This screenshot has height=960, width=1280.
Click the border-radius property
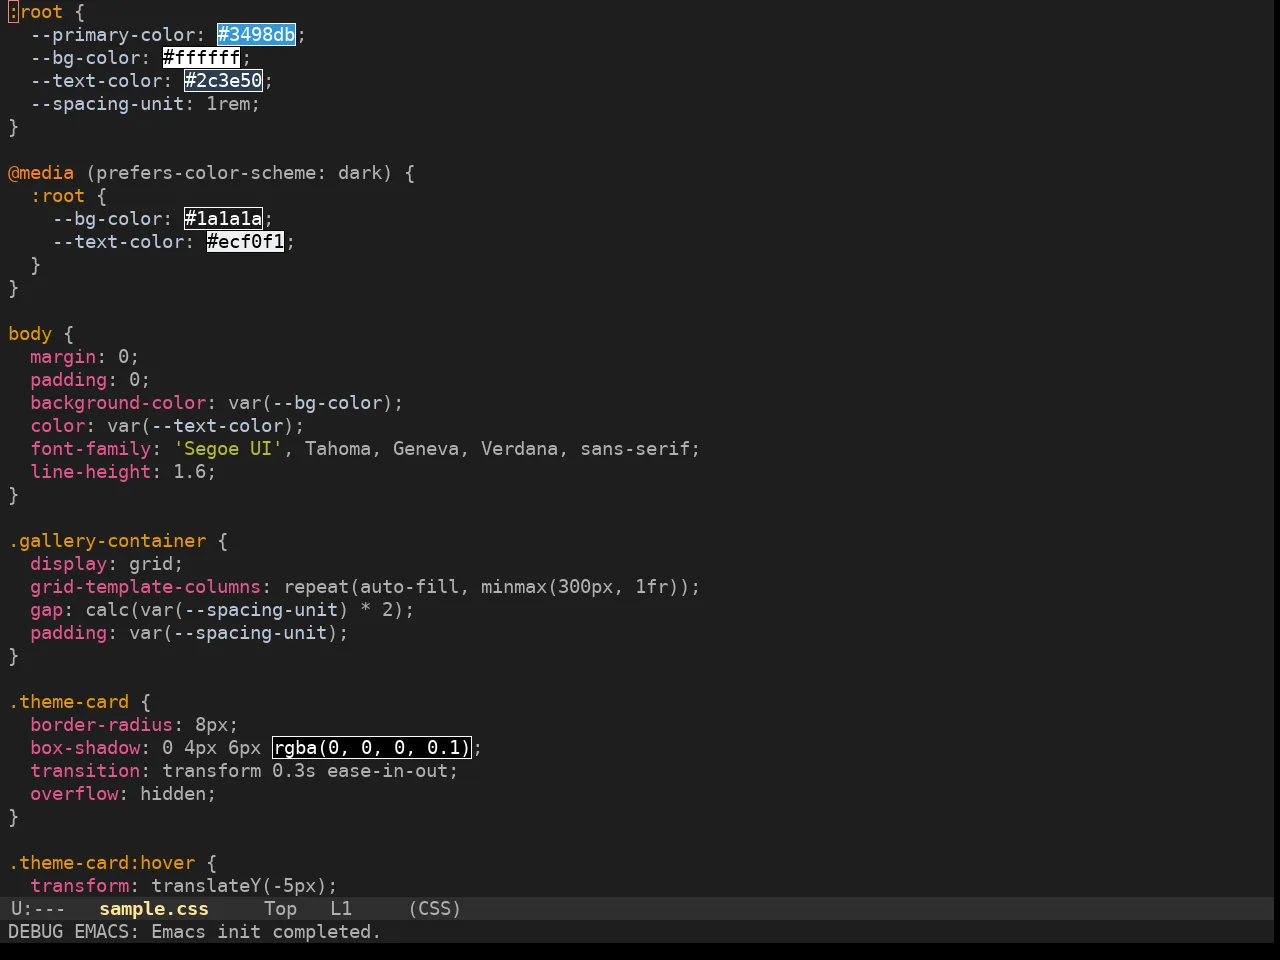point(101,725)
